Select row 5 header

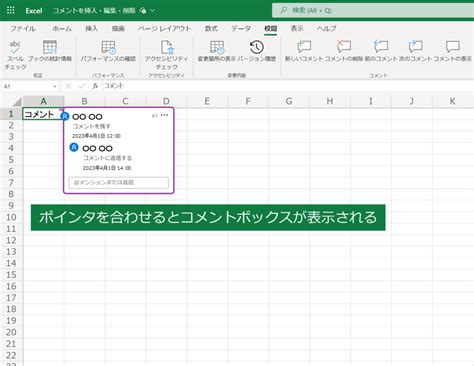pyautogui.click(x=11, y=160)
